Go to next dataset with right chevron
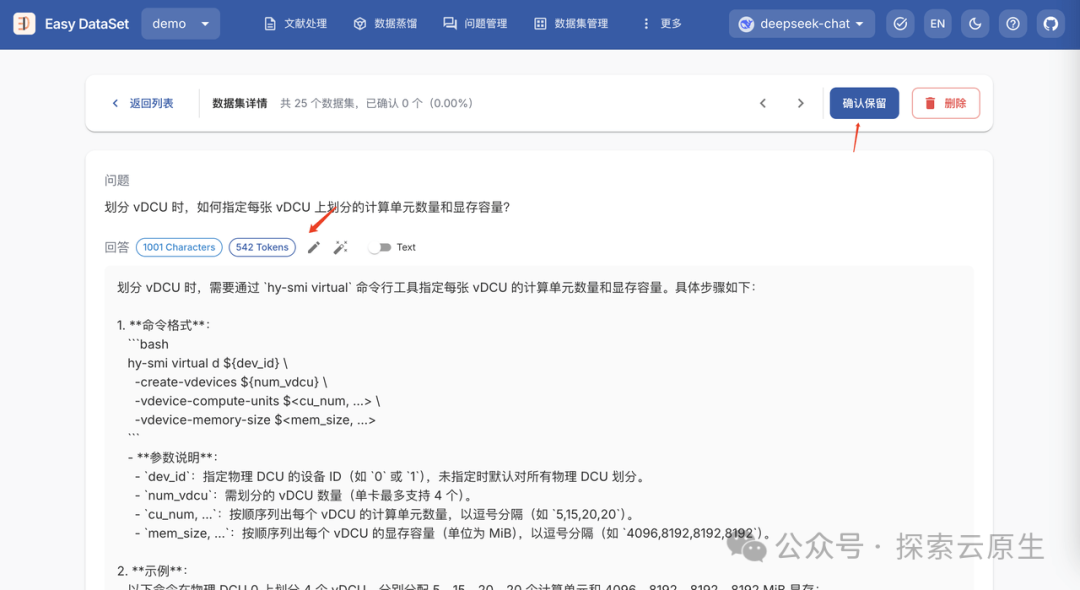 click(800, 103)
